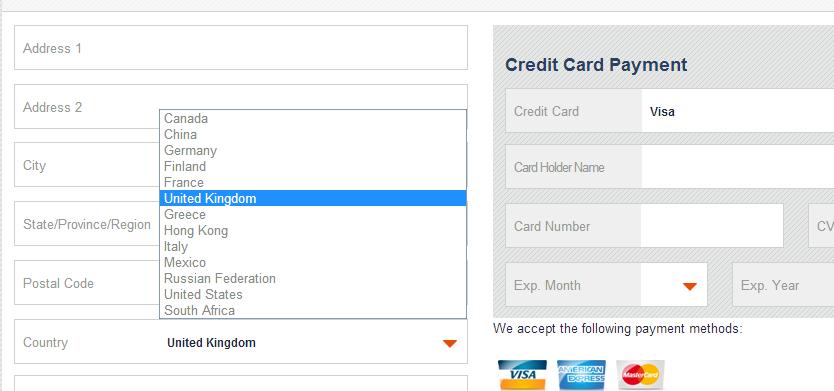Click the Card Holder Name field
The height and width of the screenshot is (391, 834).
tap(738, 167)
